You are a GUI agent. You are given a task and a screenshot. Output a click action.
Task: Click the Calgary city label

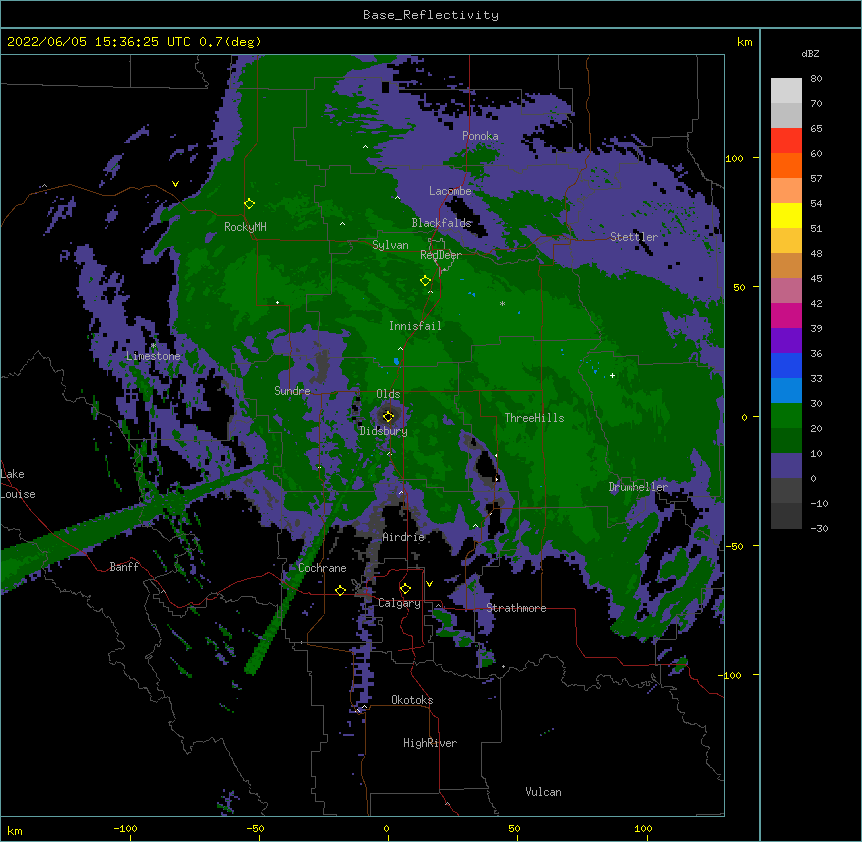[x=399, y=603]
